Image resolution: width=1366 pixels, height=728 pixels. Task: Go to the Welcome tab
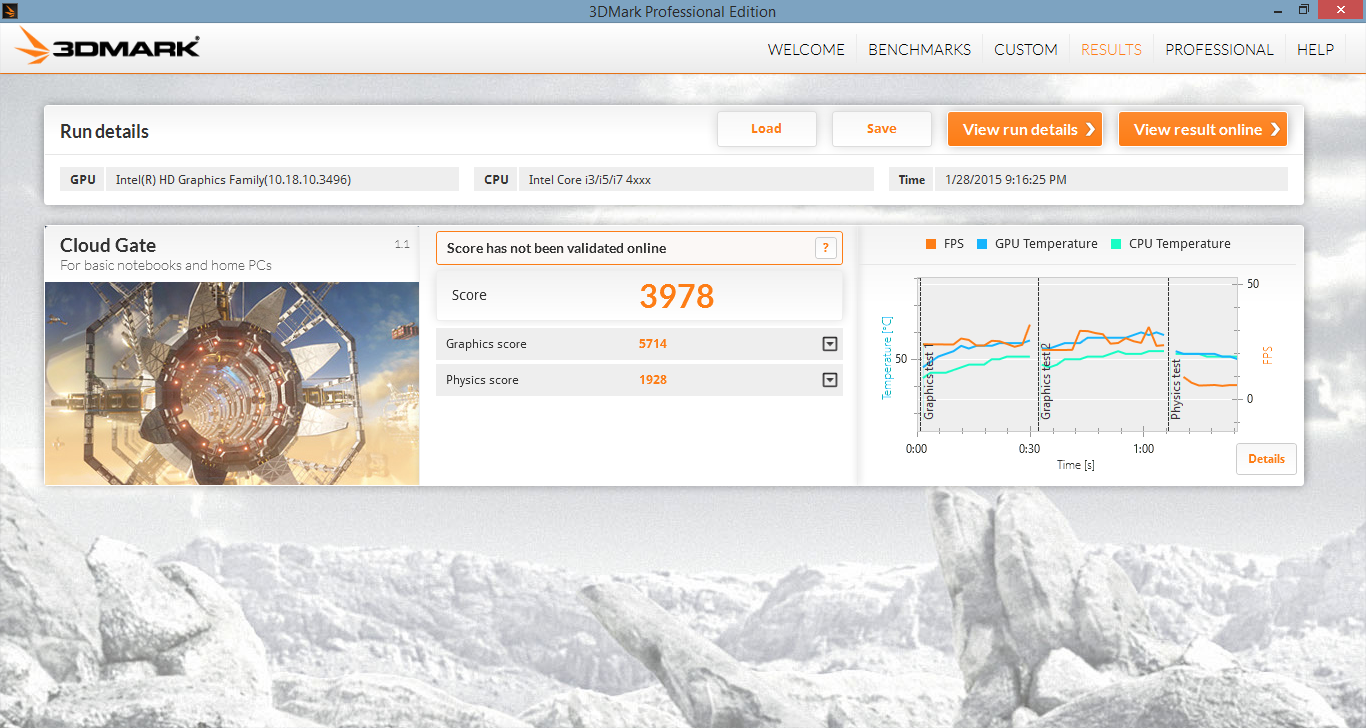(x=806, y=49)
